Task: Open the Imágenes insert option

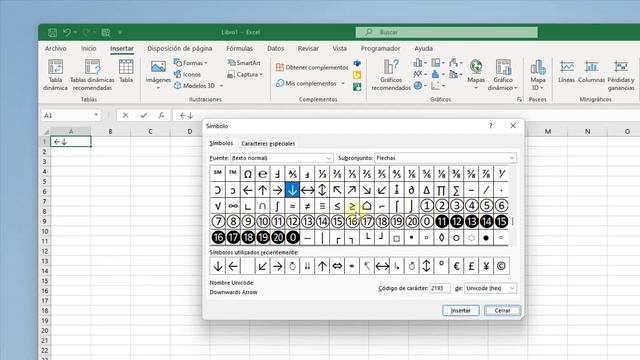Action: point(158,73)
